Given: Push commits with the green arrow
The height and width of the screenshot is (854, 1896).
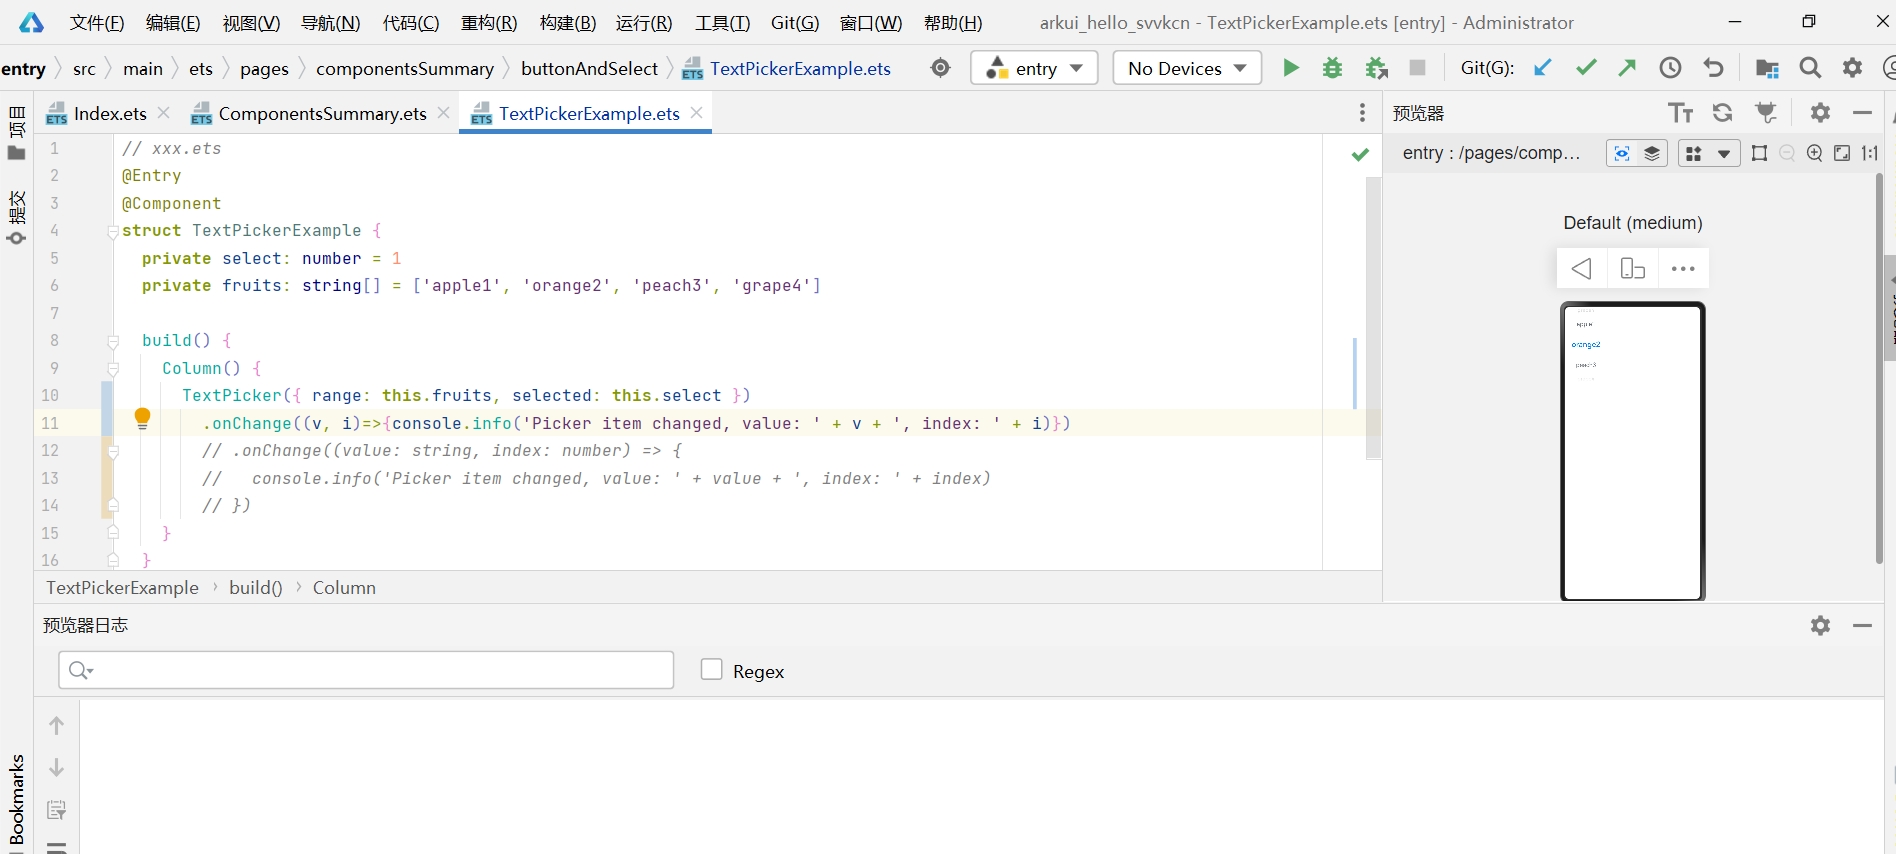Looking at the screenshot, I should tap(1628, 68).
